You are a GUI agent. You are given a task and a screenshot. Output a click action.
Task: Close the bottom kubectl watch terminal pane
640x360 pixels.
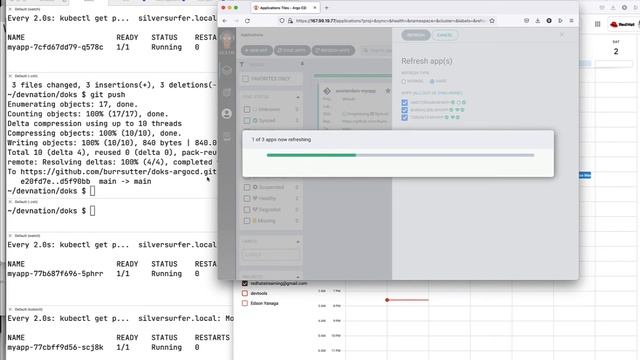[10, 309]
